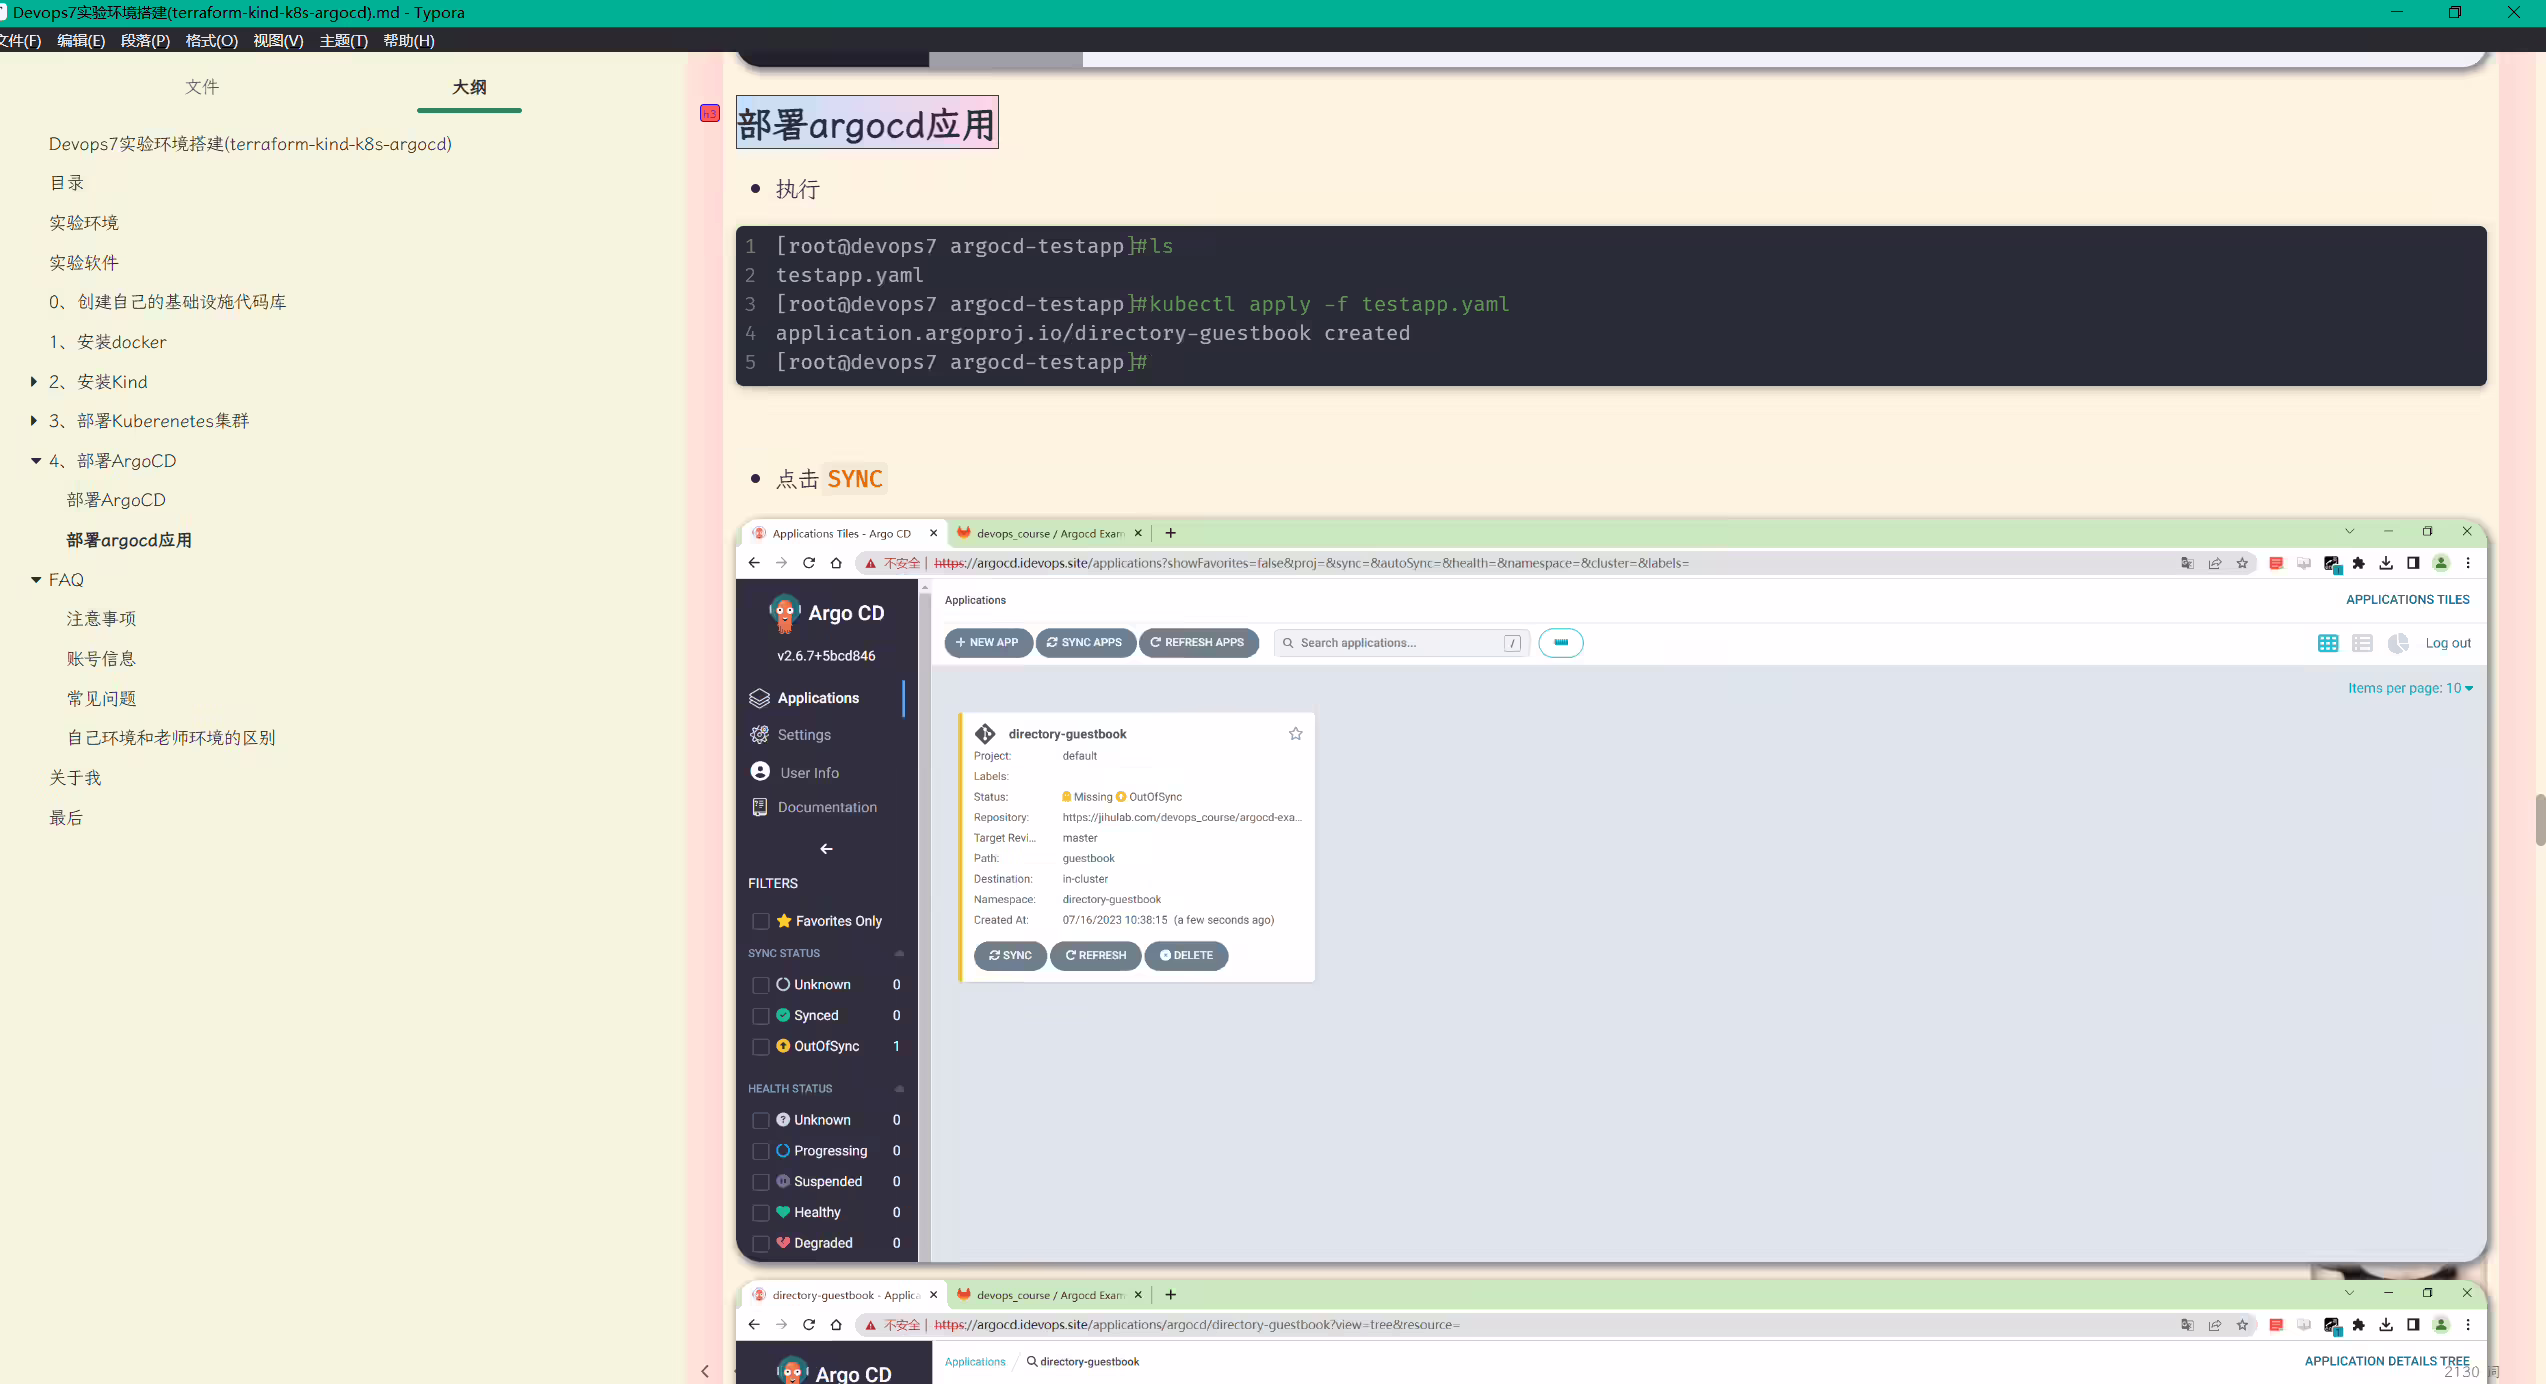This screenshot has height=1384, width=2546.
Task: Open the 视图(V) menu
Action: pyautogui.click(x=278, y=40)
